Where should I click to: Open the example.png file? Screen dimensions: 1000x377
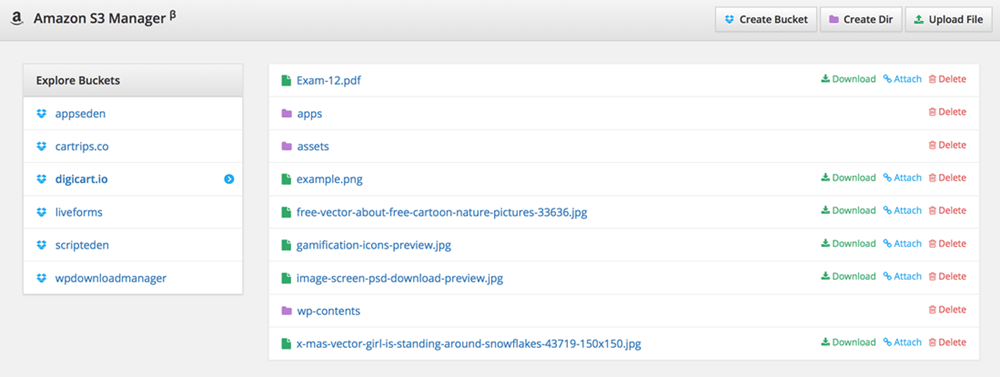330,179
